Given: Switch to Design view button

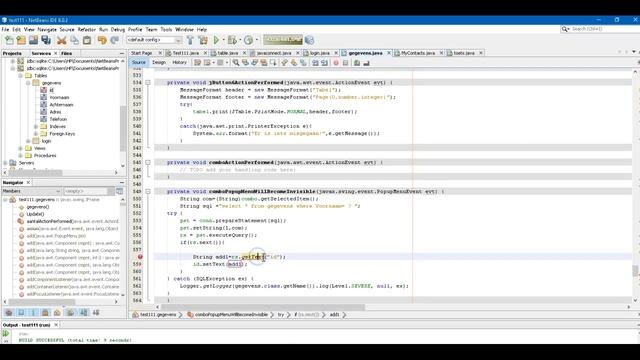Looking at the screenshot, I should pyautogui.click(x=159, y=62).
